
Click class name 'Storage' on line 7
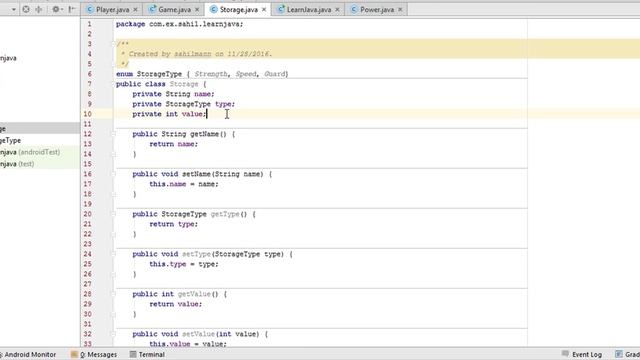(x=184, y=84)
